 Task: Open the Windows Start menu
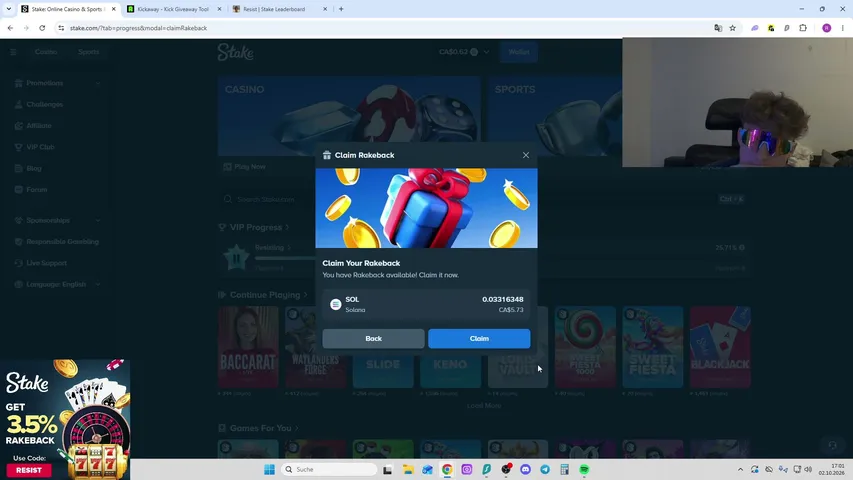(x=269, y=469)
